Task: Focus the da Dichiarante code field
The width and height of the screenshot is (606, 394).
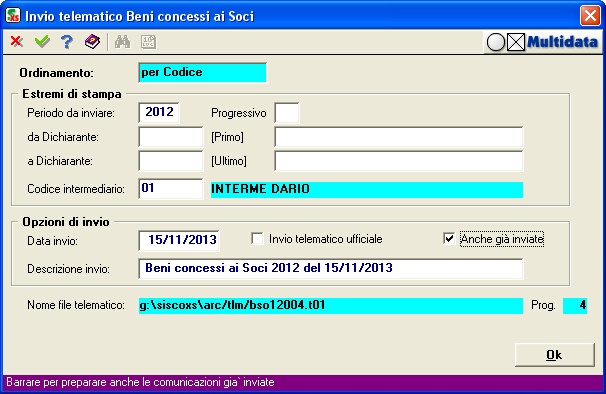Action: 170,137
